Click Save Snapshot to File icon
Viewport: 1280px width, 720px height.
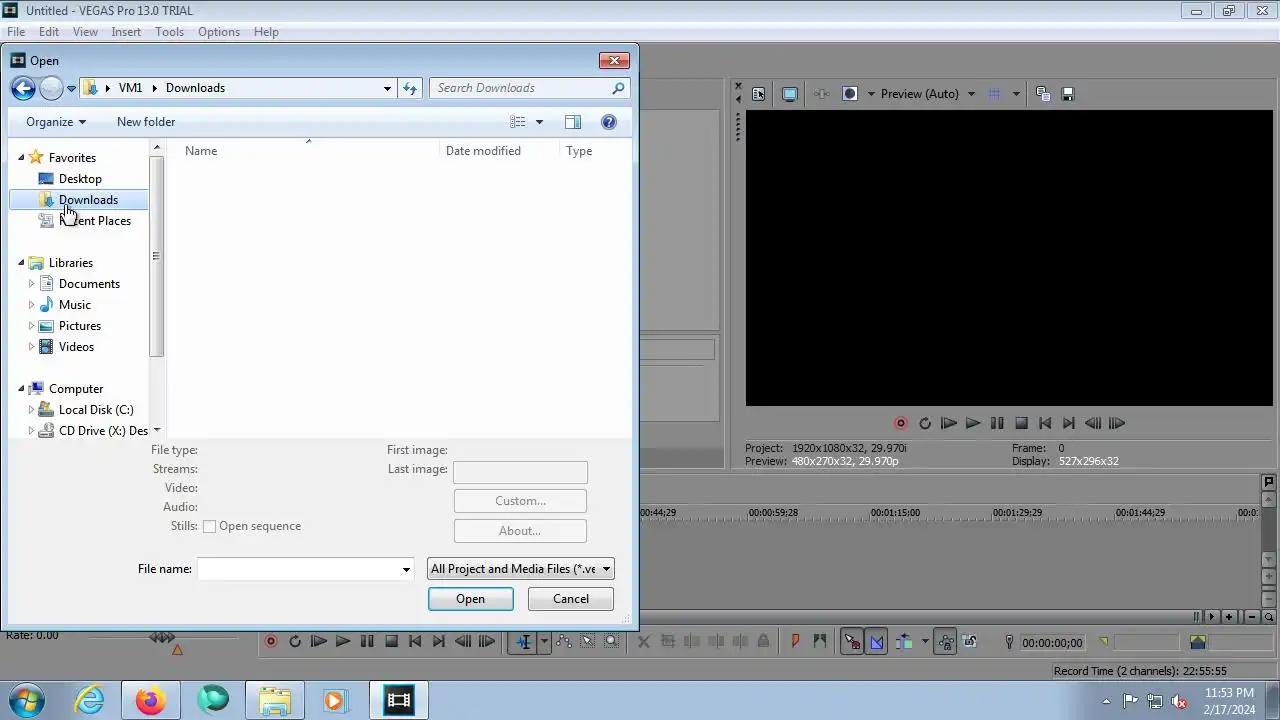[1067, 94]
